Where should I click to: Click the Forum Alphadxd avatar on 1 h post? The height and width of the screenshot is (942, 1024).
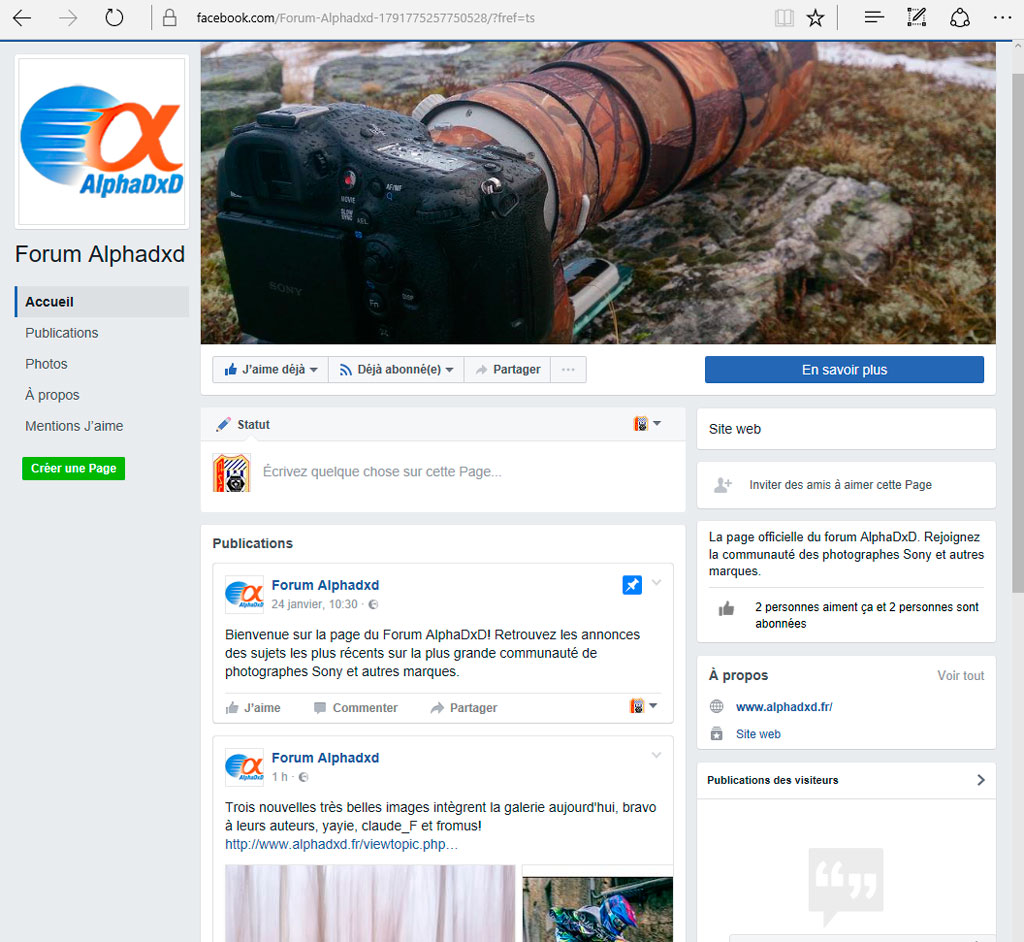point(244,767)
